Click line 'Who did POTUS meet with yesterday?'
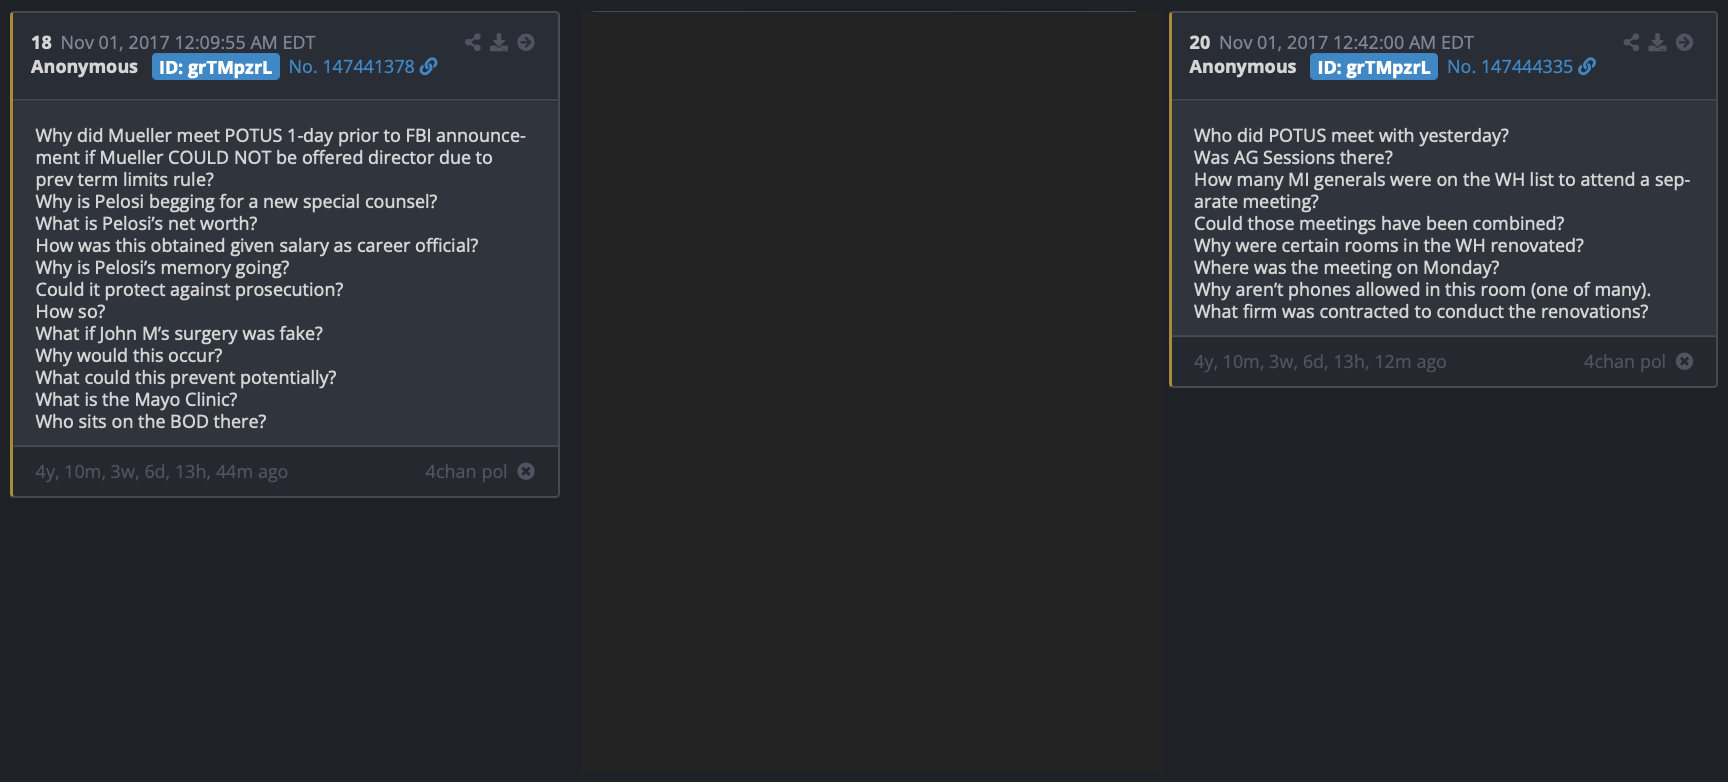This screenshot has height=782, width=1728. point(1351,135)
